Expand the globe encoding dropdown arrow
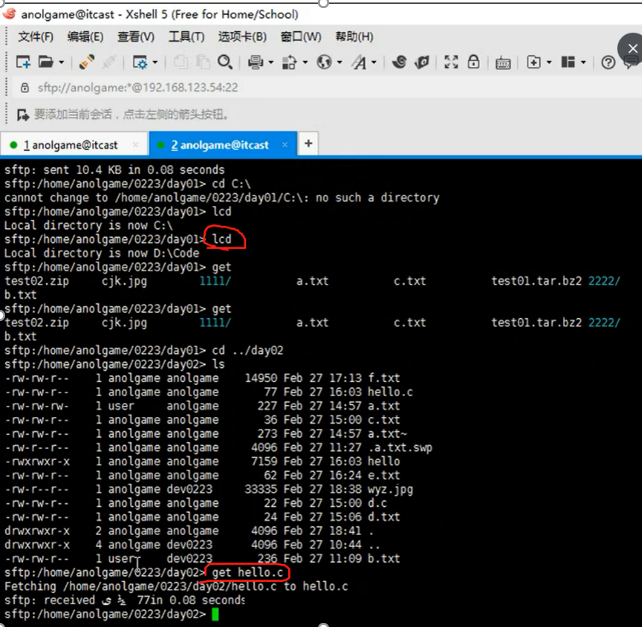Image resolution: width=642 pixels, height=627 pixels. coord(339,62)
